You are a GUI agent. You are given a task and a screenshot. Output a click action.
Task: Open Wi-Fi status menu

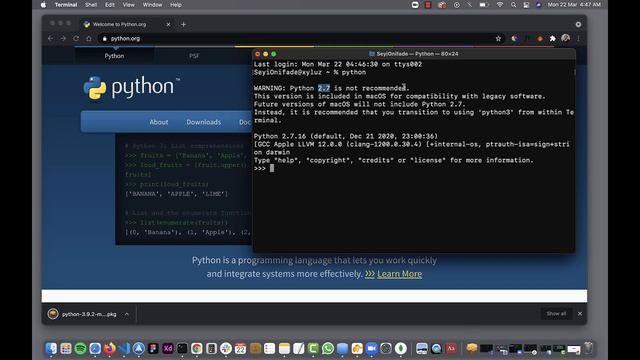coord(500,5)
